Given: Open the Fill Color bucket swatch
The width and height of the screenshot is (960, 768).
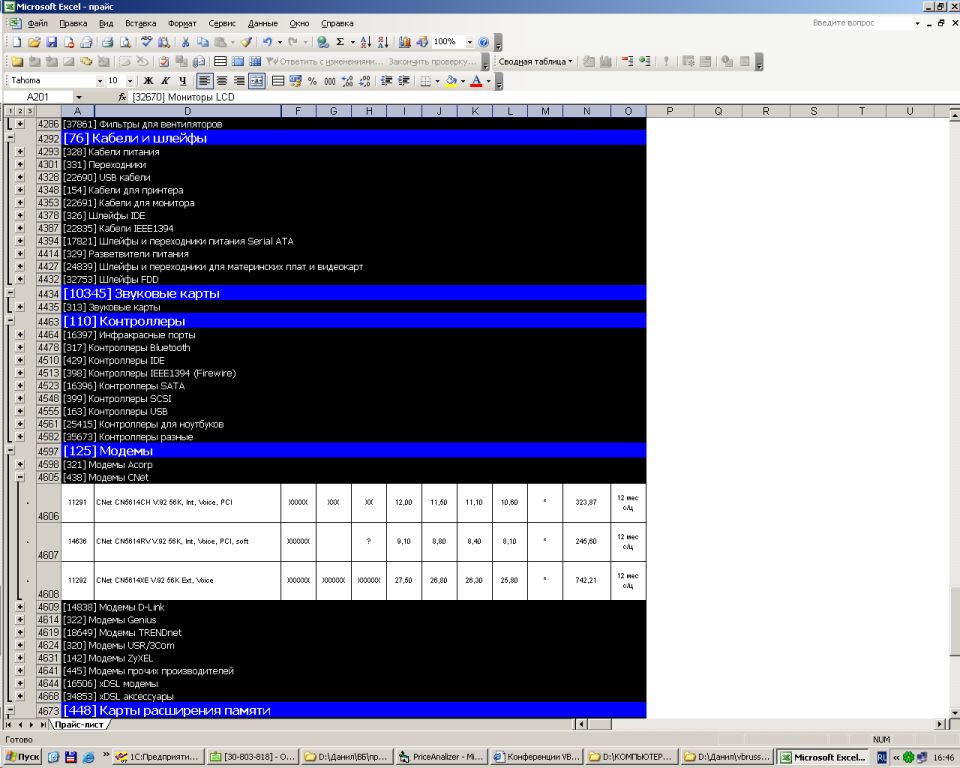Looking at the screenshot, I should tap(451, 81).
